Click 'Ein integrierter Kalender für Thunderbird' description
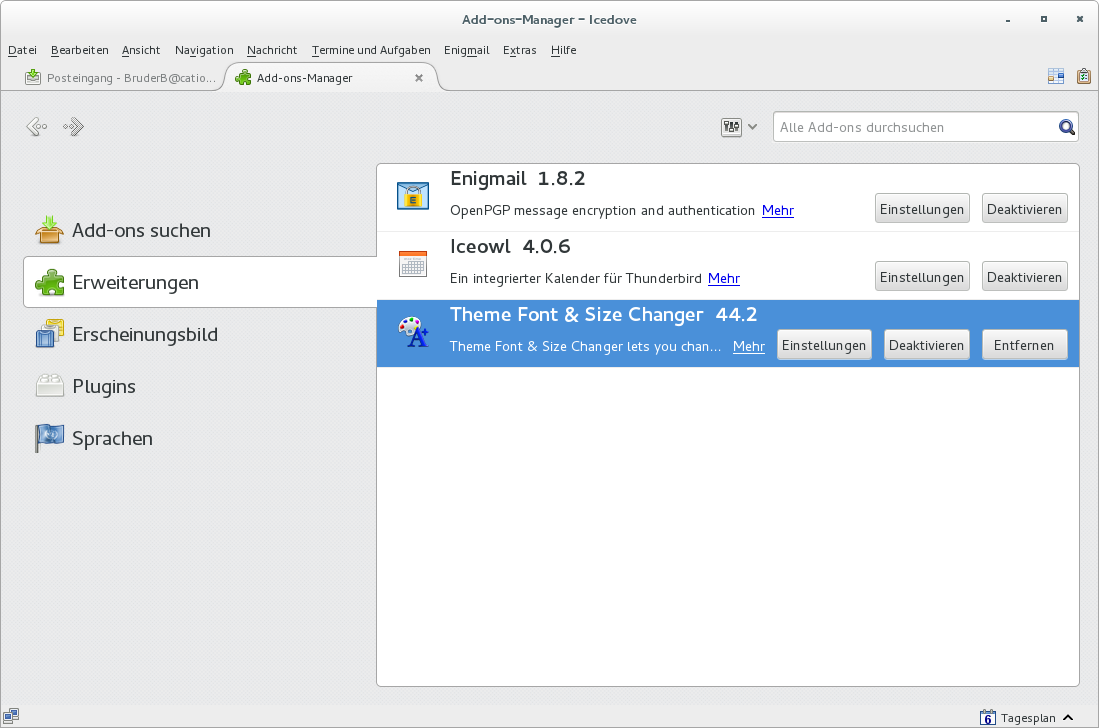 (x=575, y=278)
